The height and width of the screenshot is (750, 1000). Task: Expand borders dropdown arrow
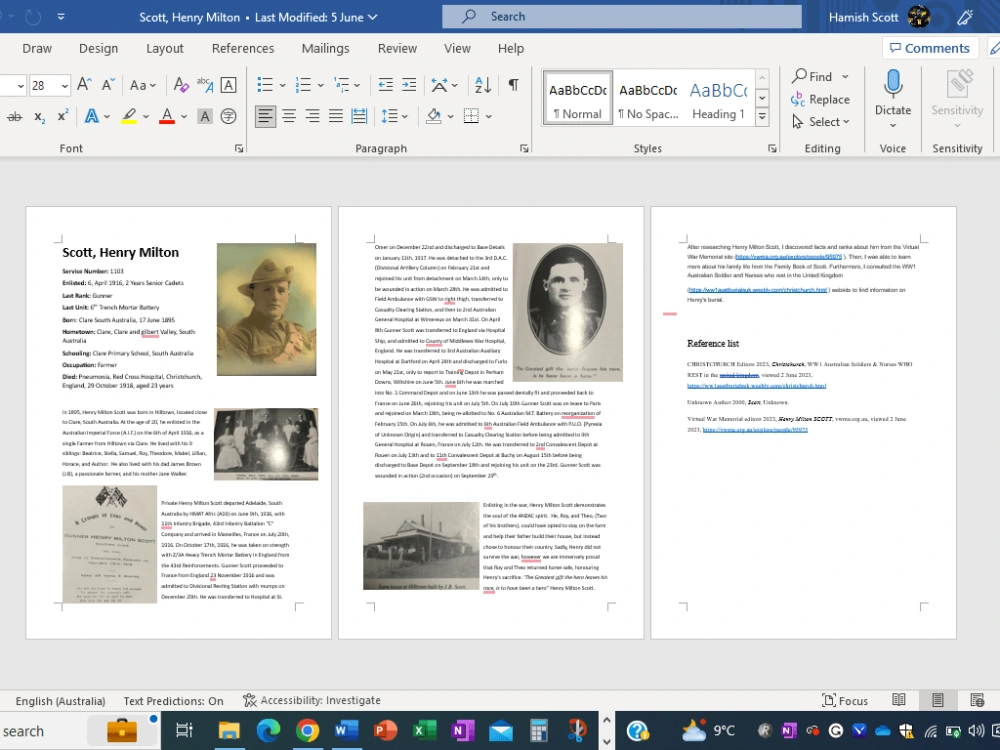coord(489,117)
